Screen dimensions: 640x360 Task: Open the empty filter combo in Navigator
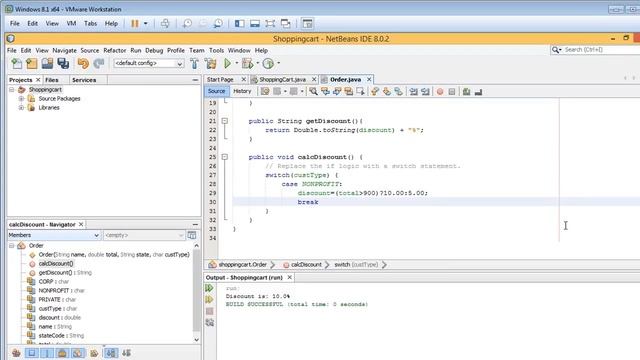point(144,235)
